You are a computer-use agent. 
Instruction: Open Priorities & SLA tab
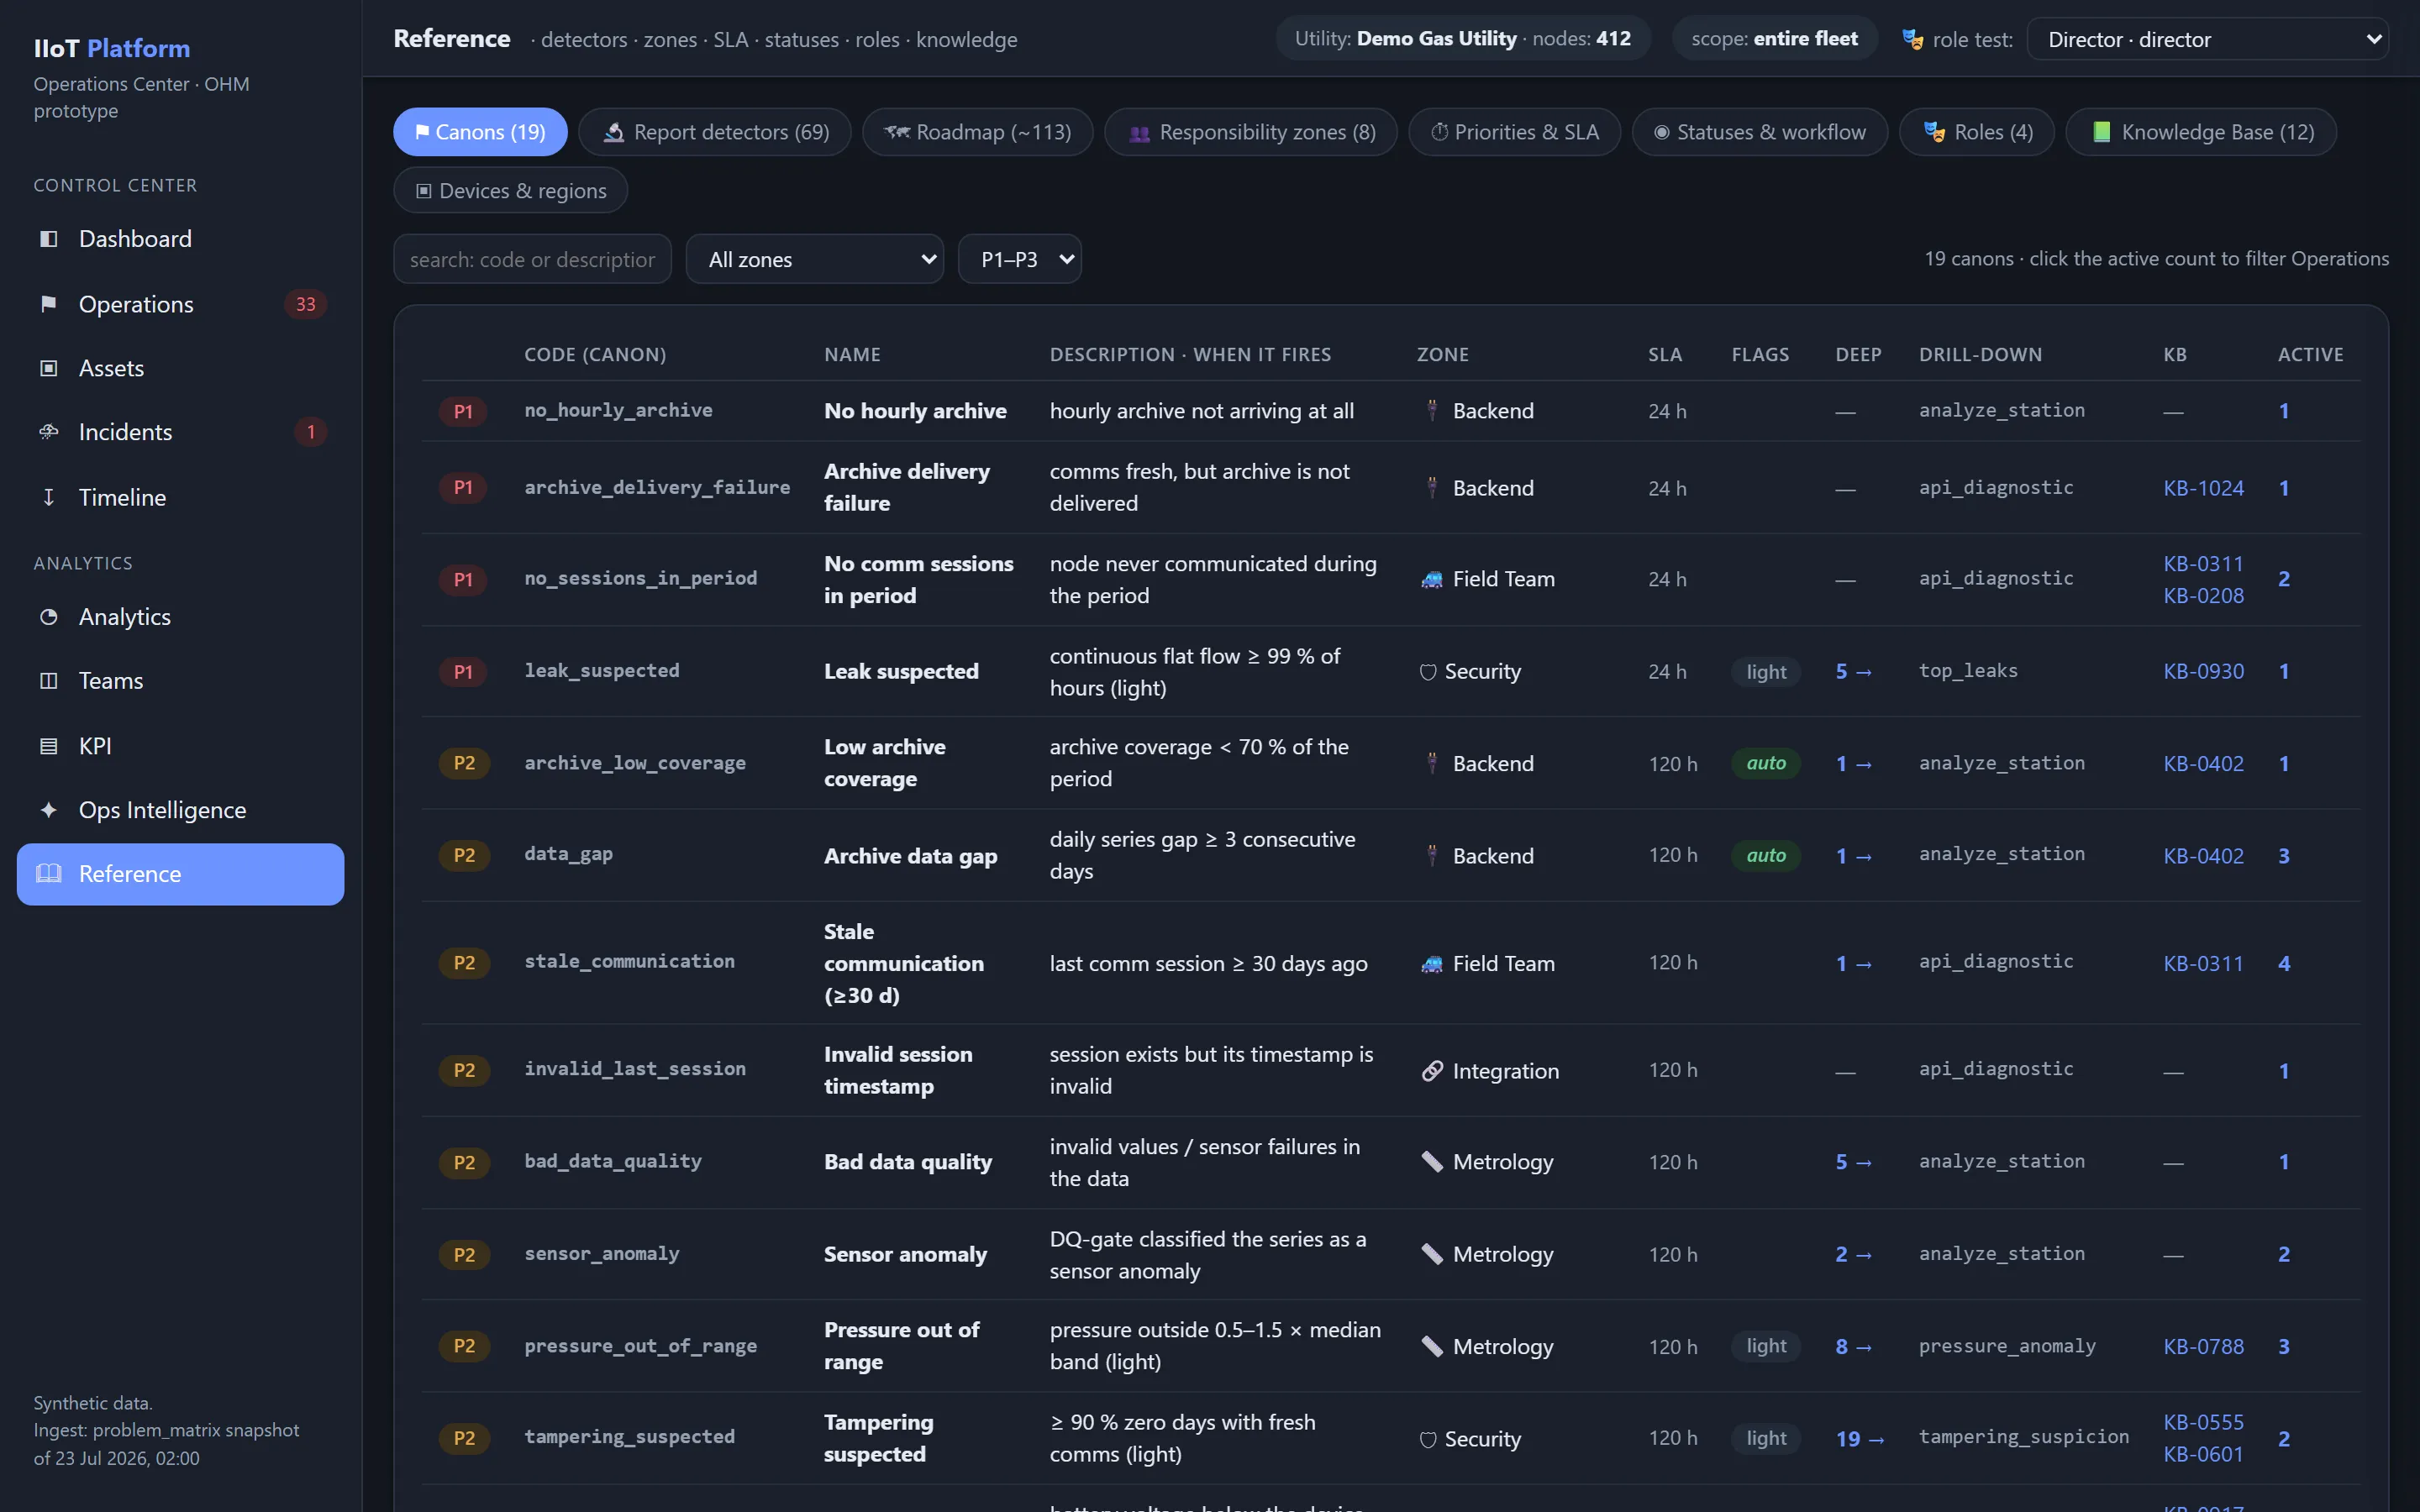tap(1515, 132)
